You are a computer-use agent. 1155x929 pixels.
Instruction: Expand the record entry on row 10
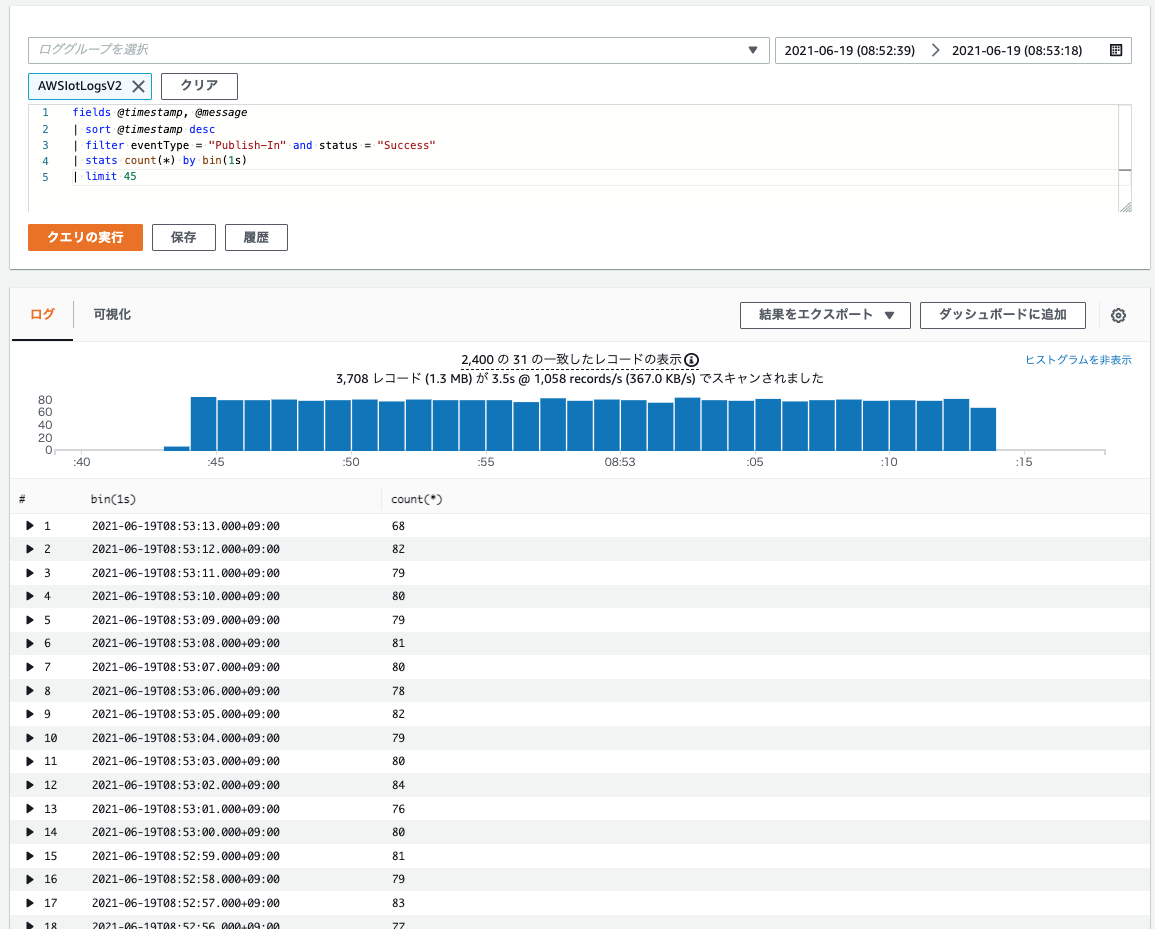click(x=29, y=737)
